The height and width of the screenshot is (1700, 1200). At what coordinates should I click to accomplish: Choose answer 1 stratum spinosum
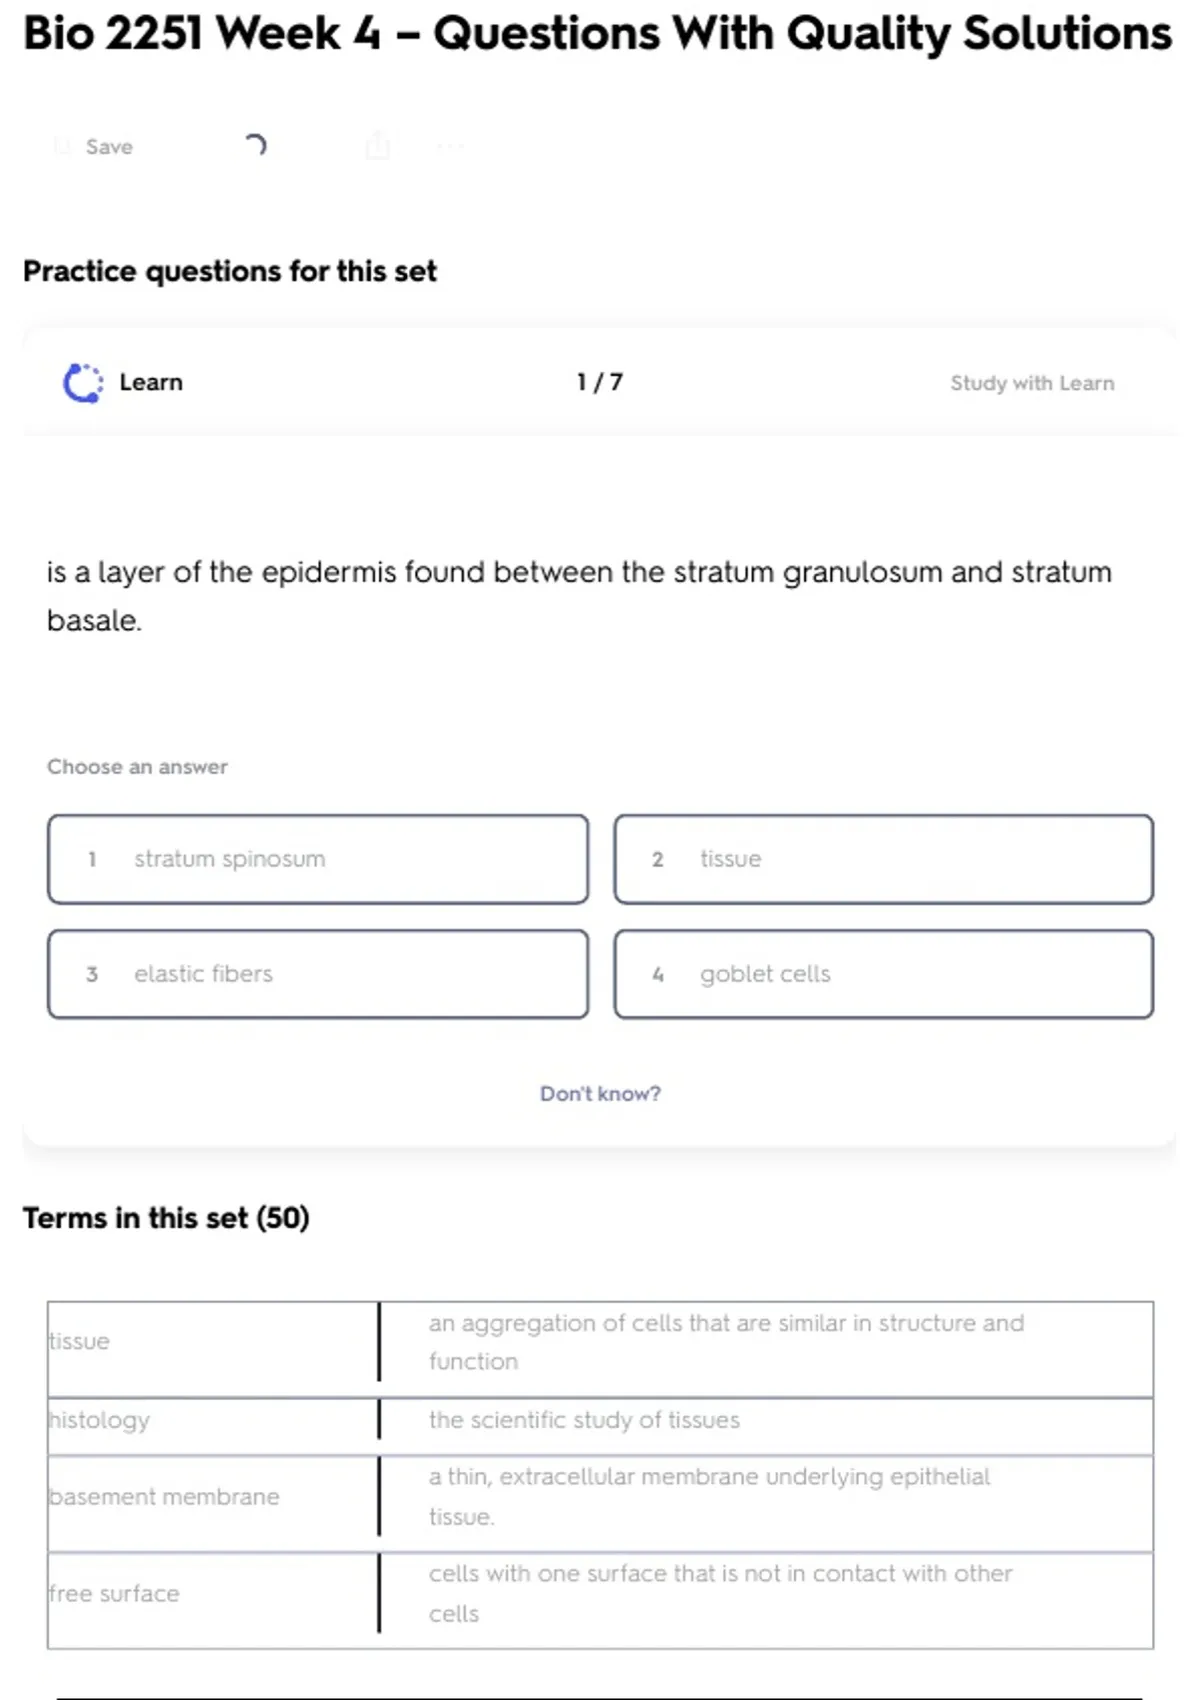coord(318,859)
